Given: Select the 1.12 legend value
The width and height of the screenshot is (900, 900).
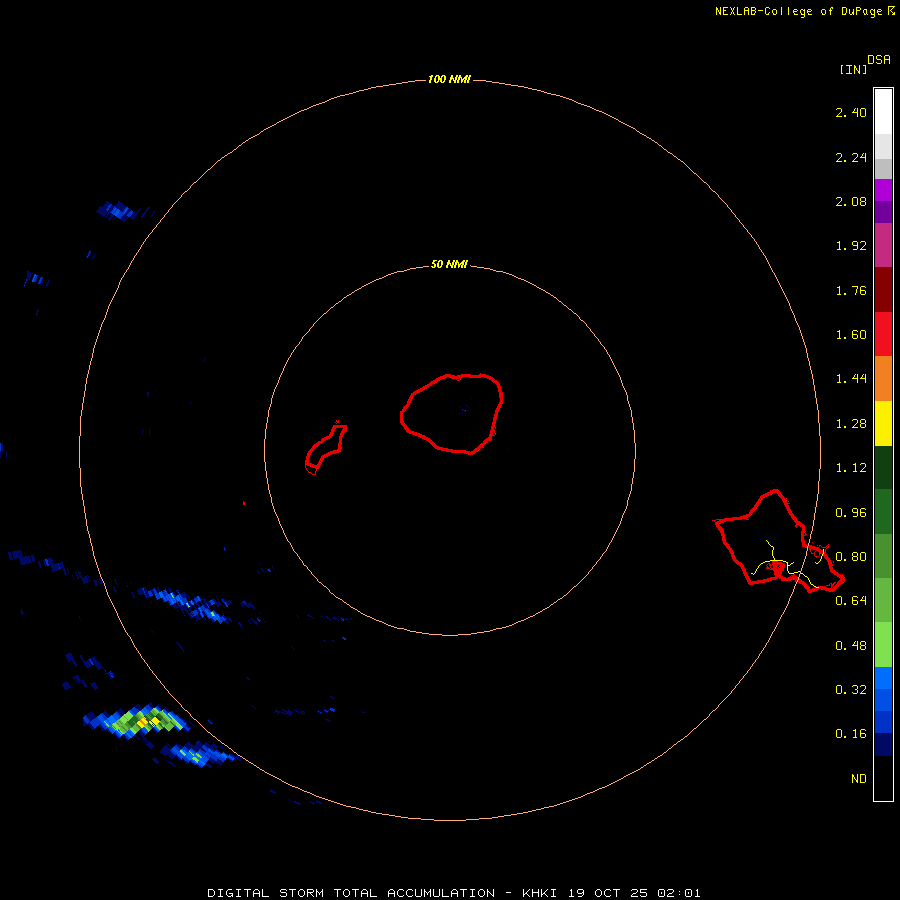Looking at the screenshot, I should pyautogui.click(x=851, y=468).
